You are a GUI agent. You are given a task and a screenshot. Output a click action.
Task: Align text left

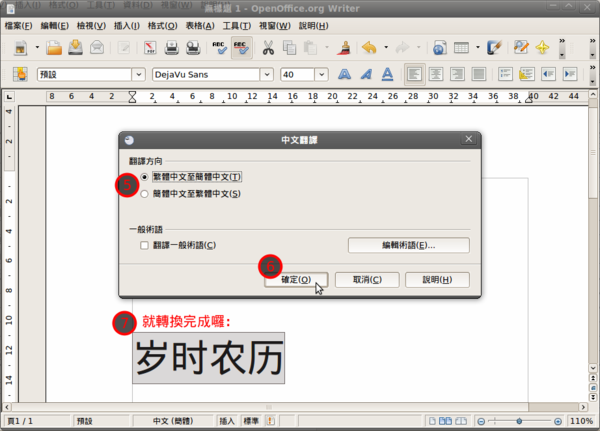click(x=414, y=74)
